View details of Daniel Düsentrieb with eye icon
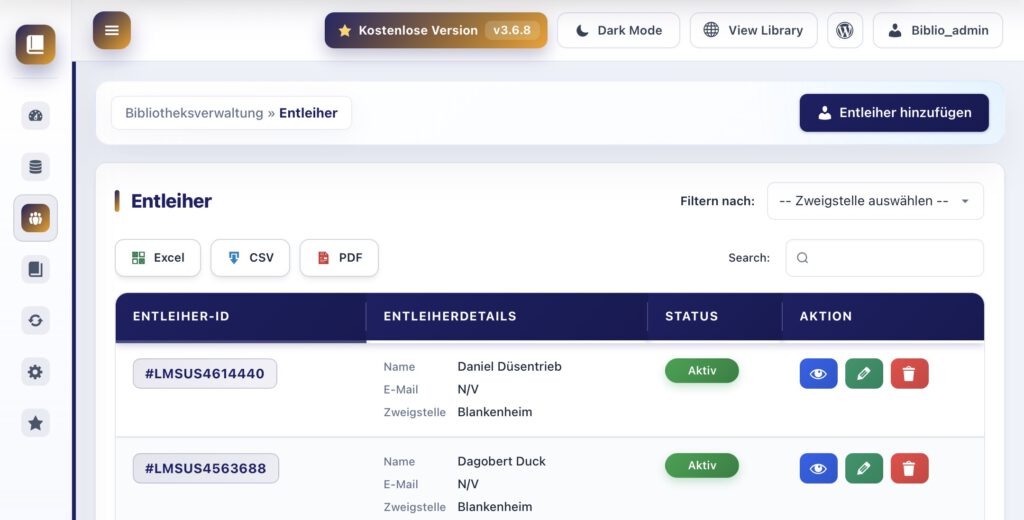The image size is (1024, 520). (818, 374)
